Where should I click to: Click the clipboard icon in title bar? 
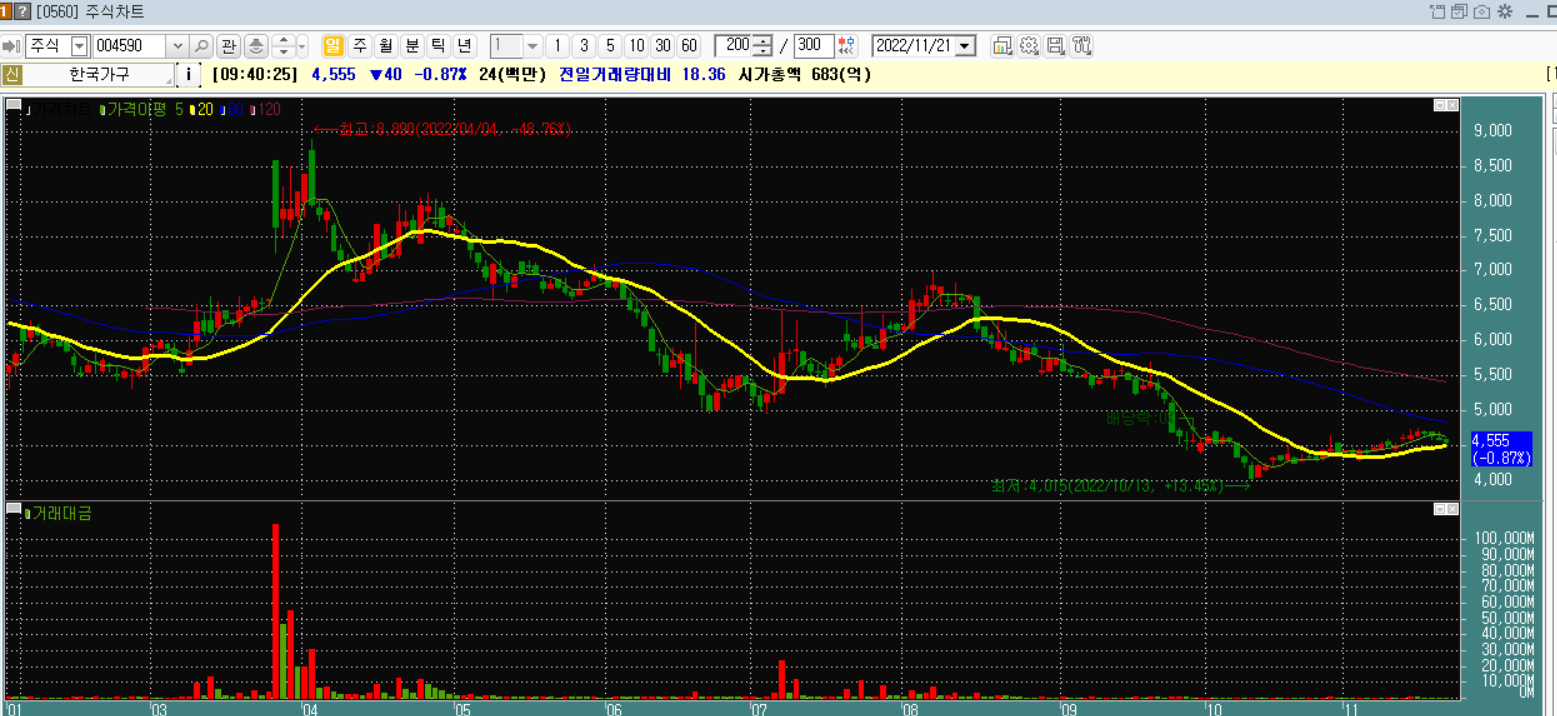click(x=1438, y=12)
